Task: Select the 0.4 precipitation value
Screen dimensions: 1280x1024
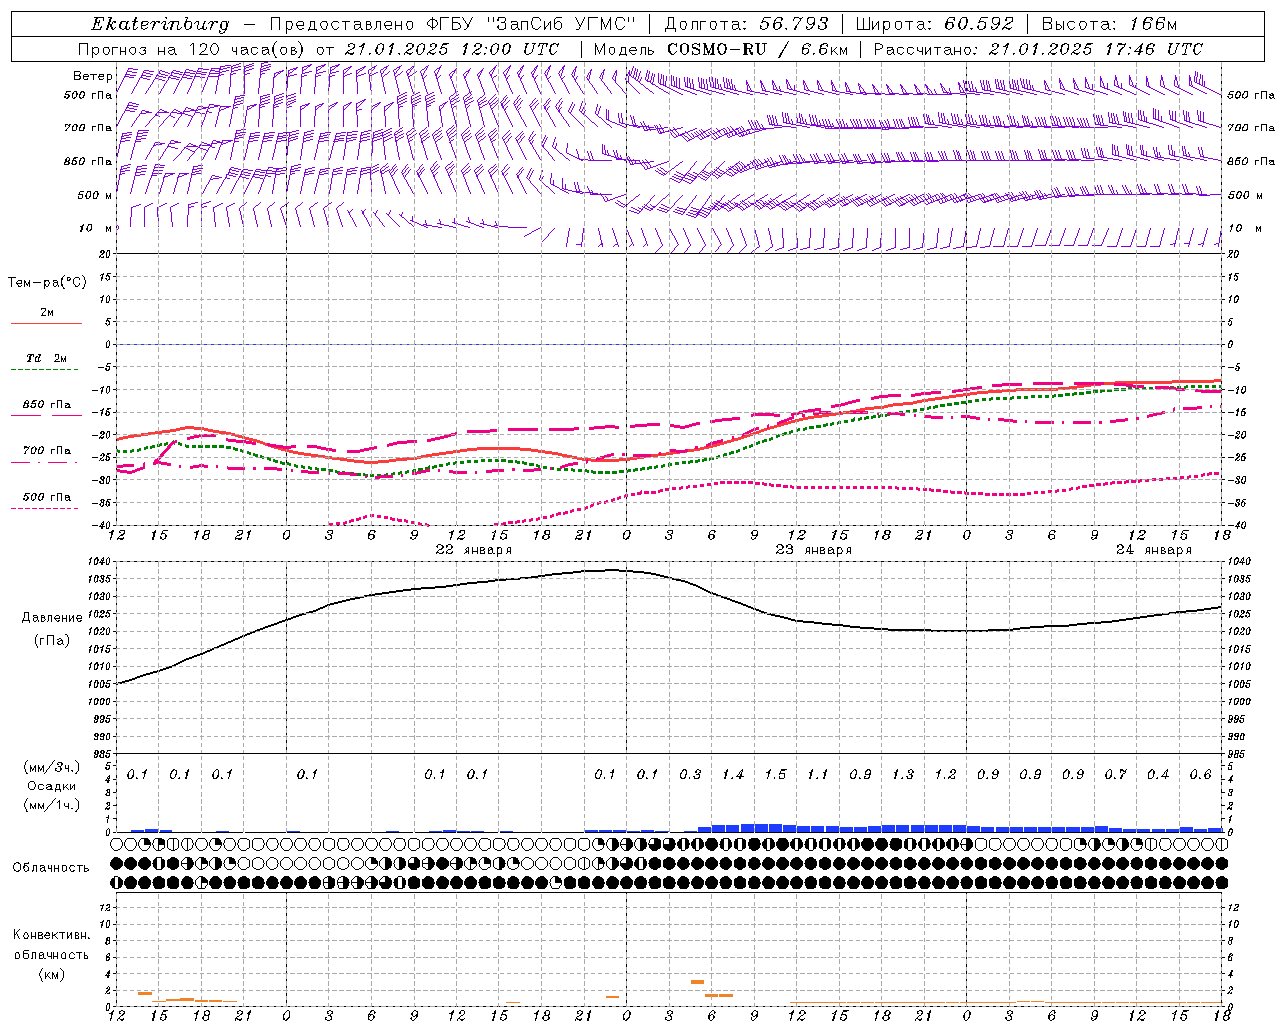Action: pyautogui.click(x=1158, y=775)
